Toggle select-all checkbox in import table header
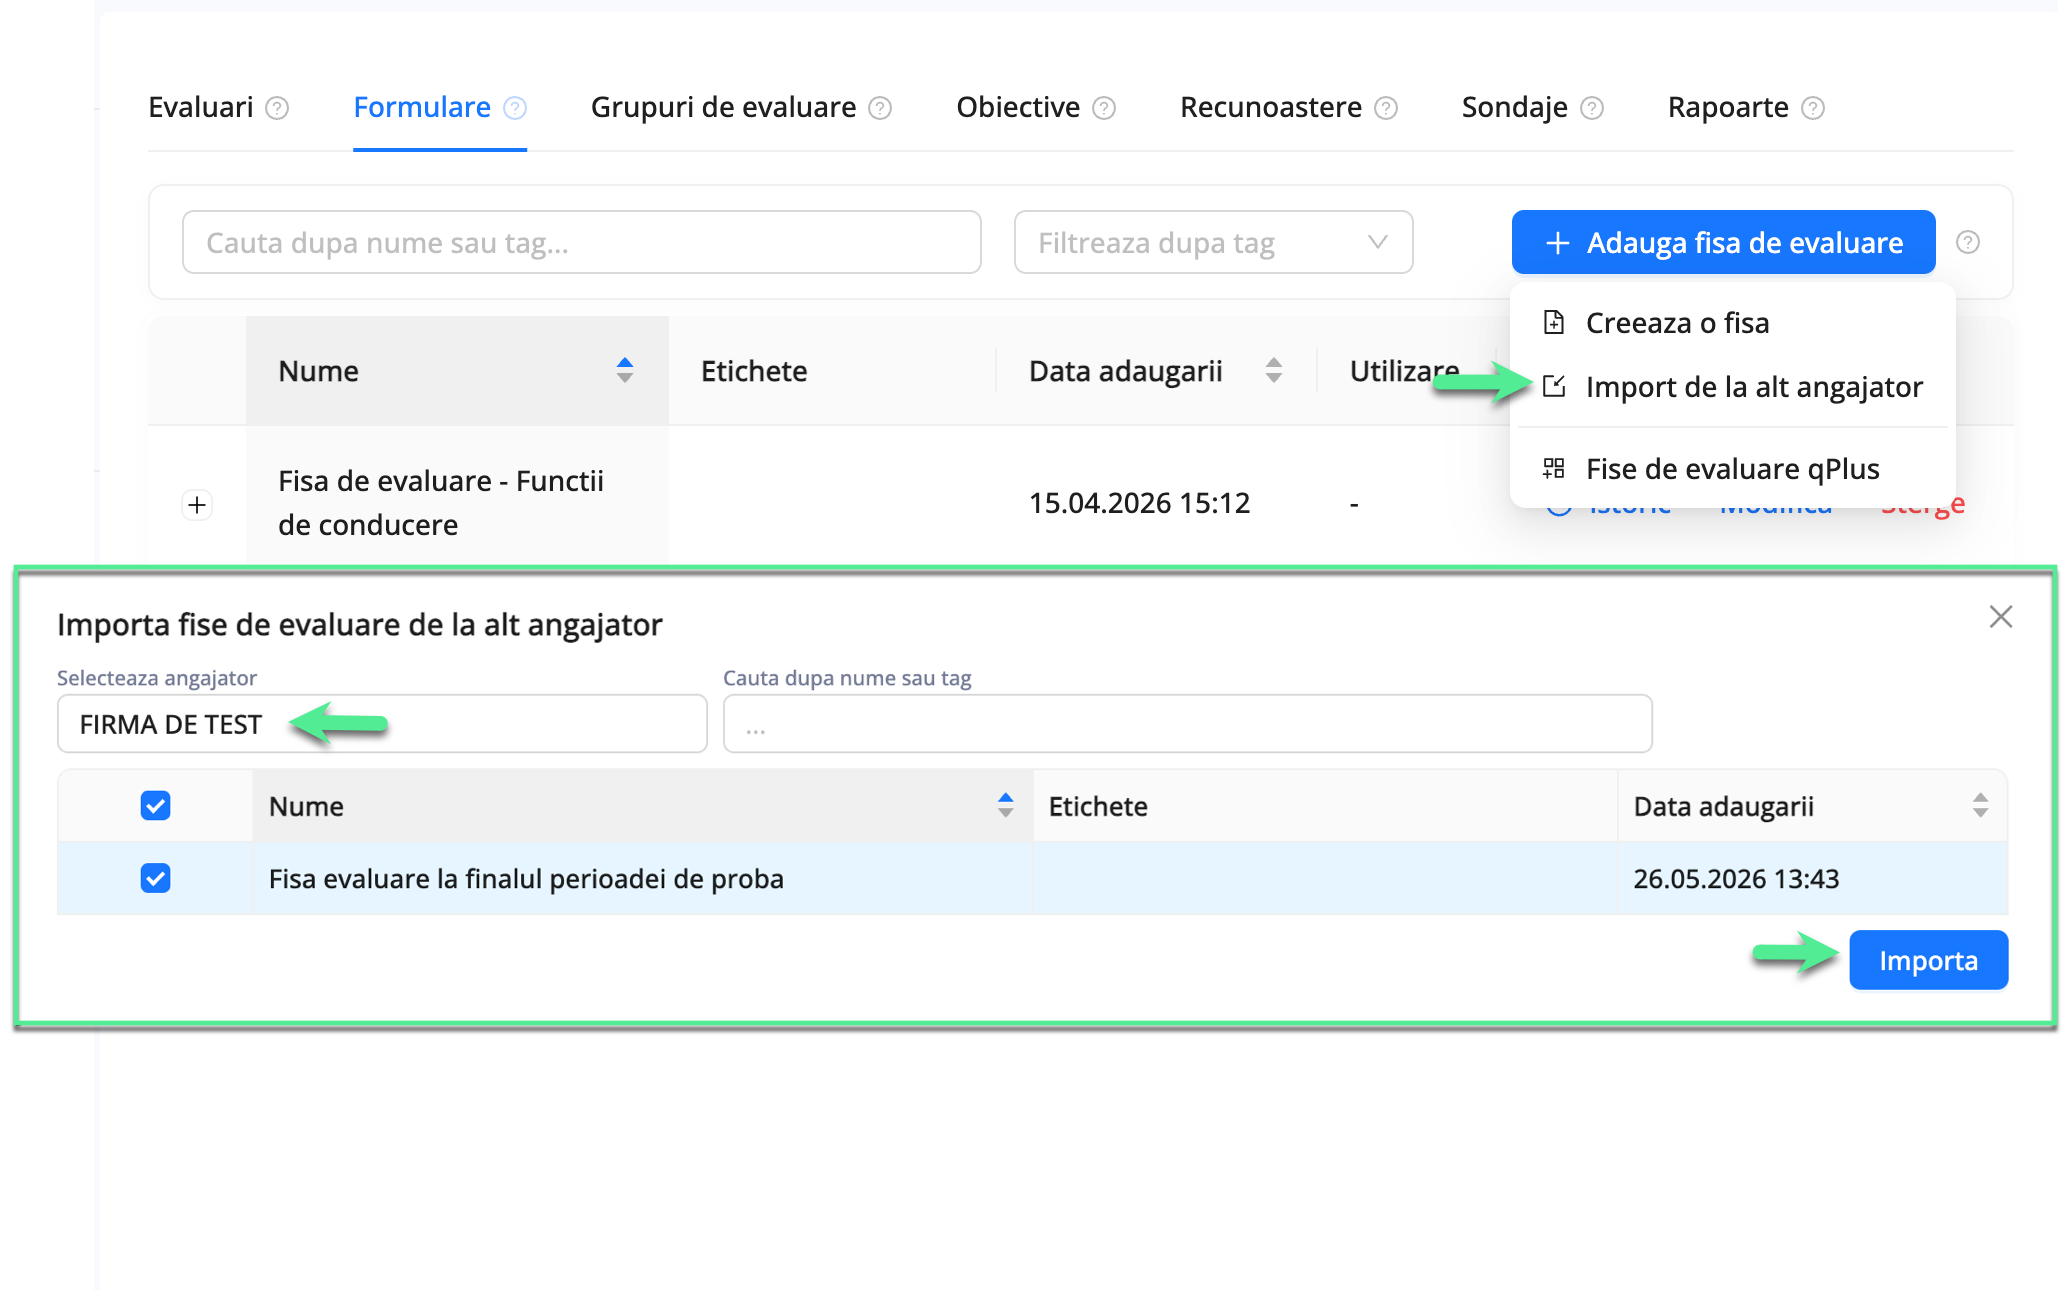 click(x=156, y=805)
